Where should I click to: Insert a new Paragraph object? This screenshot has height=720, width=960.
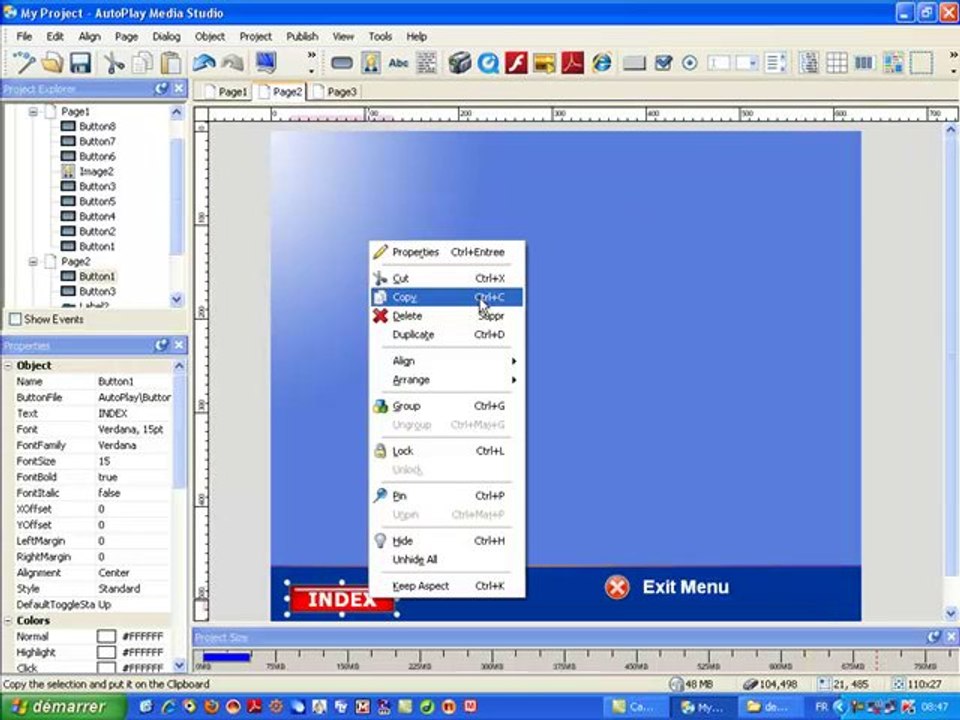427,62
